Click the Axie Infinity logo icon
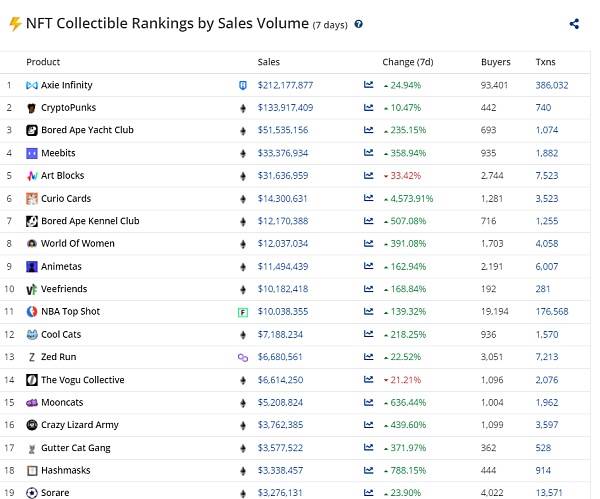 click(32, 85)
